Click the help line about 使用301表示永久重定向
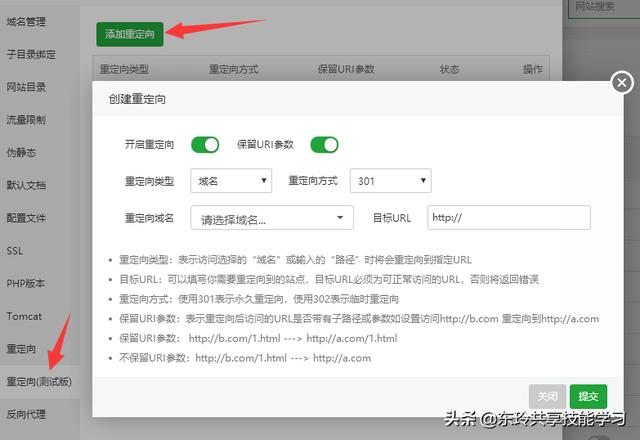 [x=259, y=299]
